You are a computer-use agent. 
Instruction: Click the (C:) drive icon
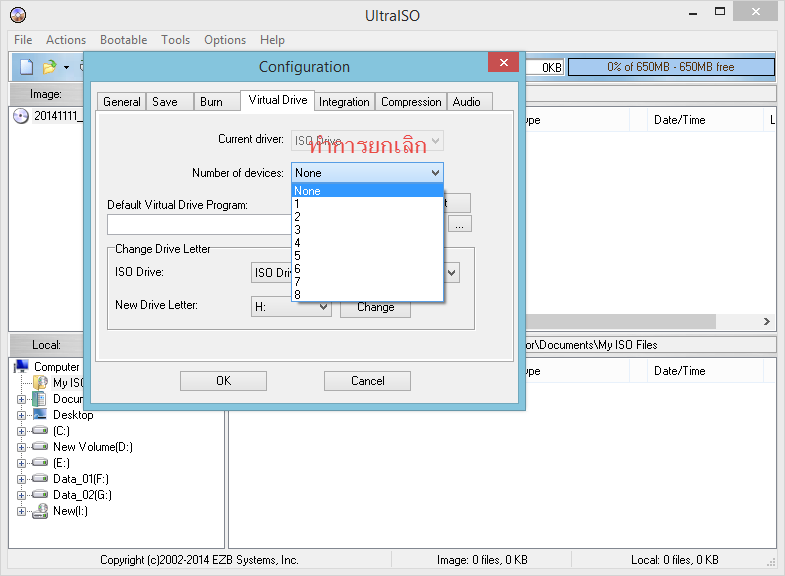(x=40, y=430)
